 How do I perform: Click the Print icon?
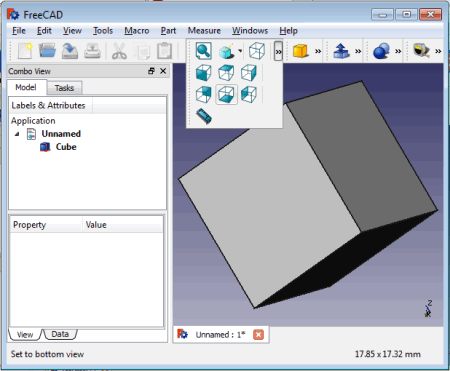pos(92,51)
